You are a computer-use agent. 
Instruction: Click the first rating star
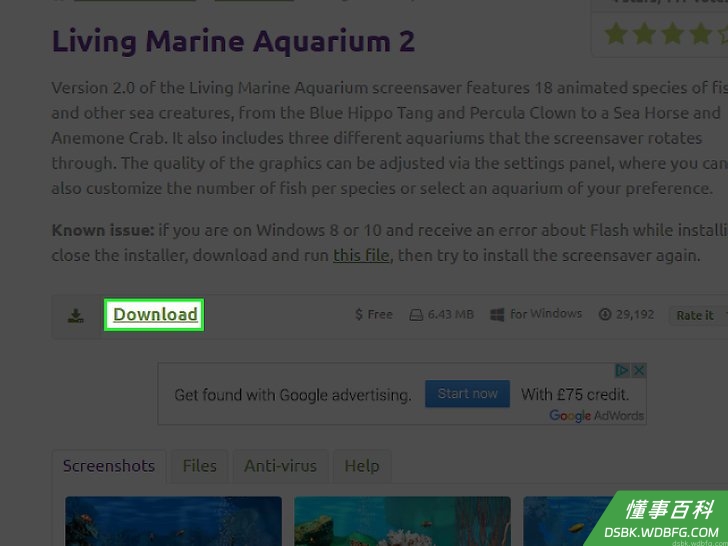click(x=616, y=35)
